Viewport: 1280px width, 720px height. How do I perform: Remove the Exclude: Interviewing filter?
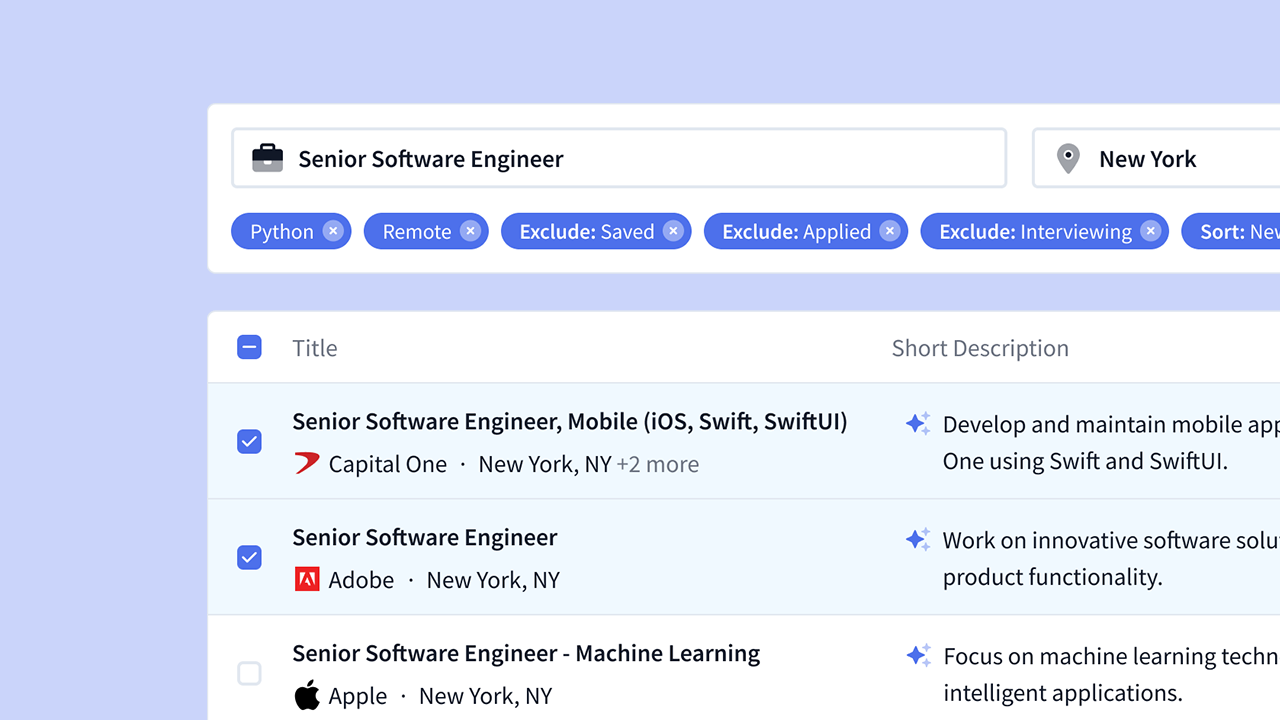point(1150,231)
